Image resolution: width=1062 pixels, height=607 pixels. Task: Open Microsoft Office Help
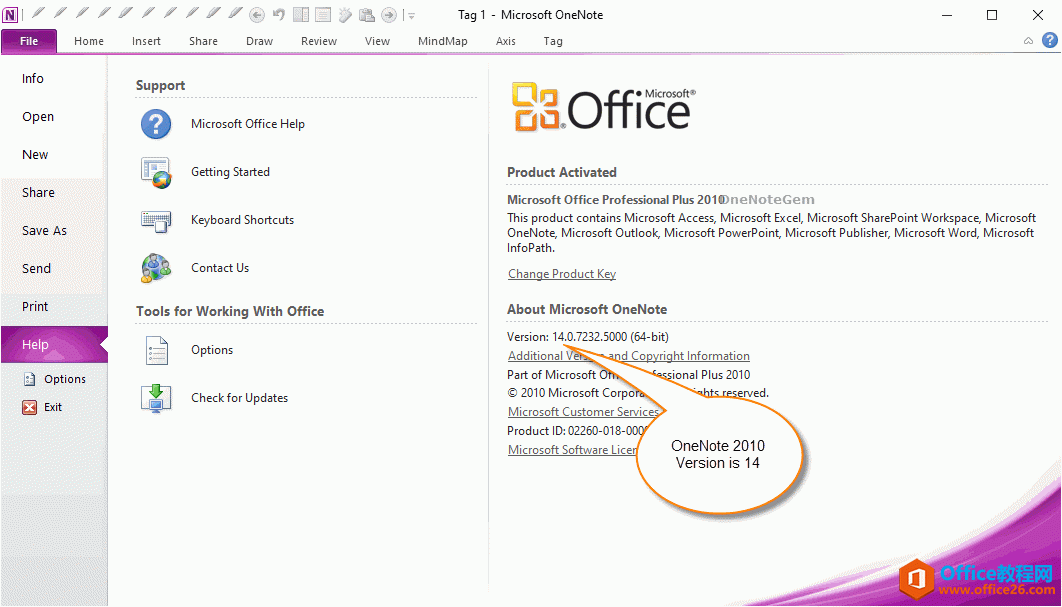(x=247, y=123)
